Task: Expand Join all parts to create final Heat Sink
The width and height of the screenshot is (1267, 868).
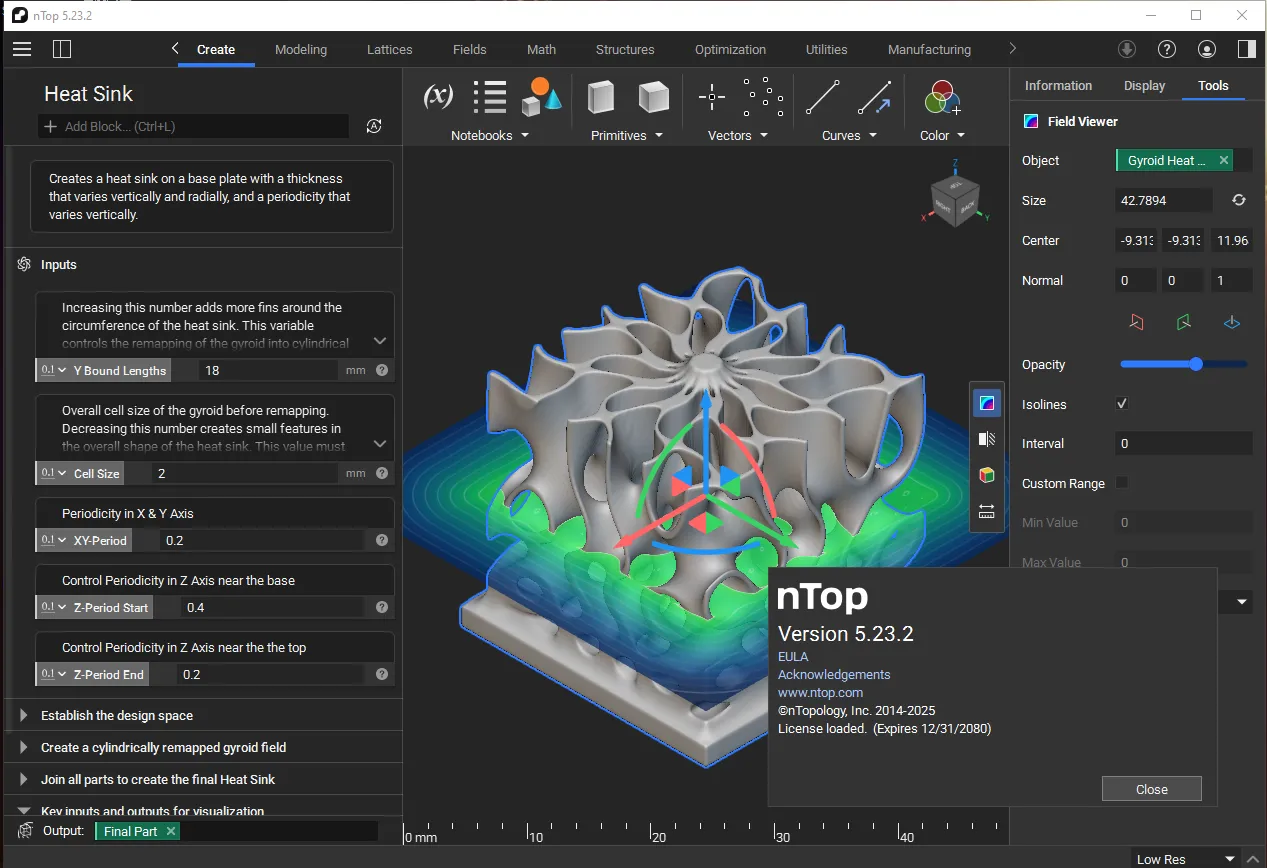Action: click(24, 779)
